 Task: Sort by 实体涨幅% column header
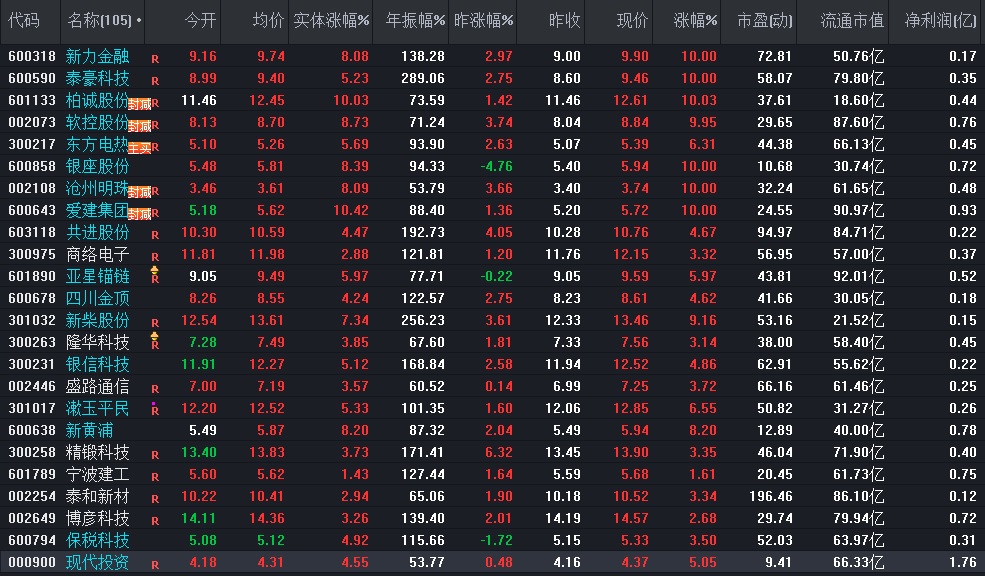[x=331, y=21]
